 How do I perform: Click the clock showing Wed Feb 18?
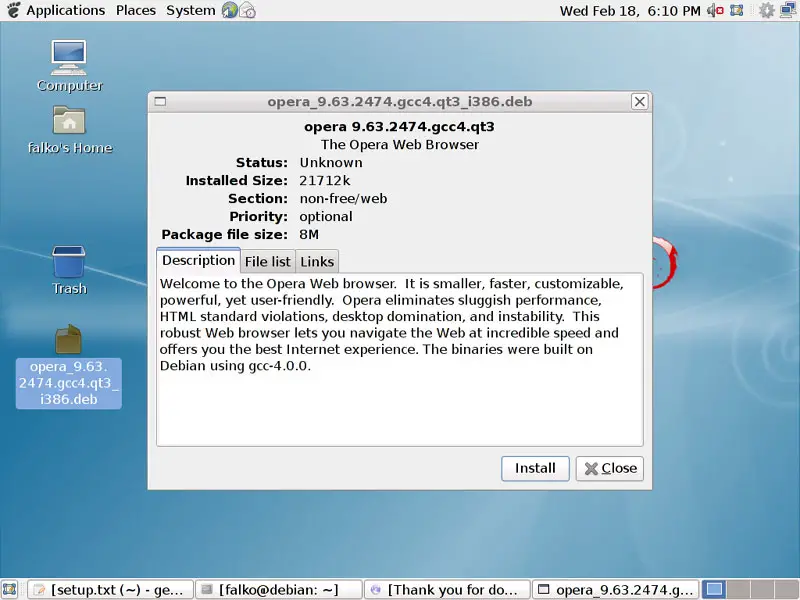(x=630, y=11)
